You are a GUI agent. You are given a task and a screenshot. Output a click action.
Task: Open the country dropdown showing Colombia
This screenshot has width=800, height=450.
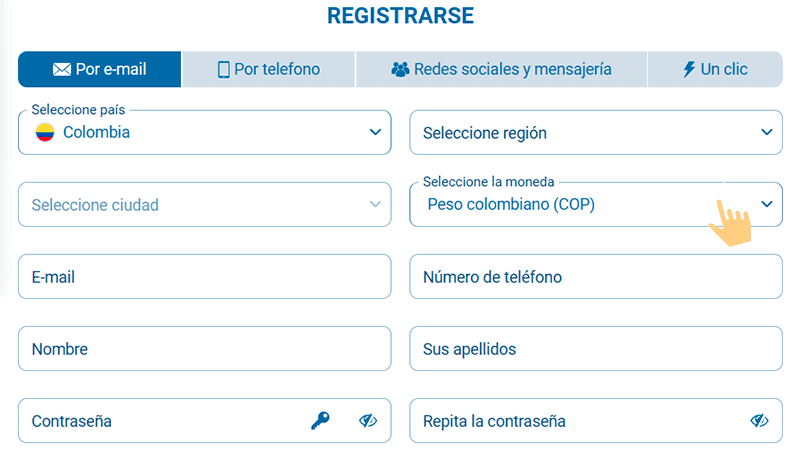[x=204, y=132]
